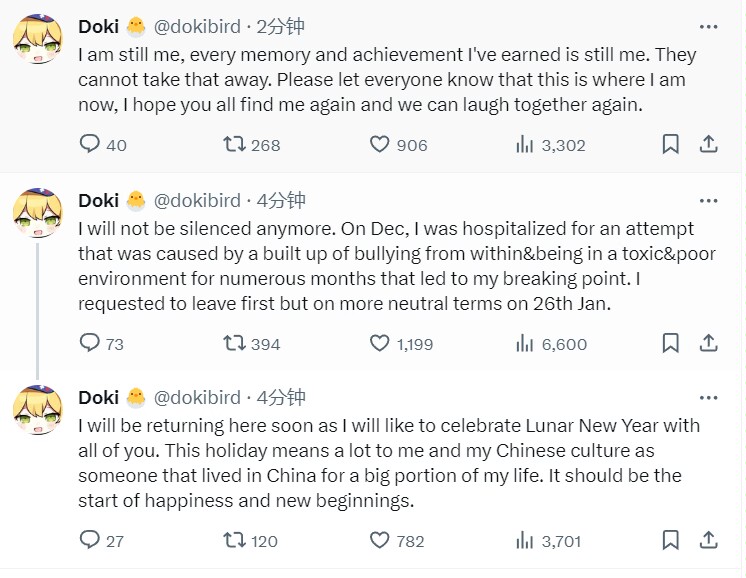Screen dimensions: 746x578
Task: Like the tweet with 782 likes
Action: pos(380,541)
